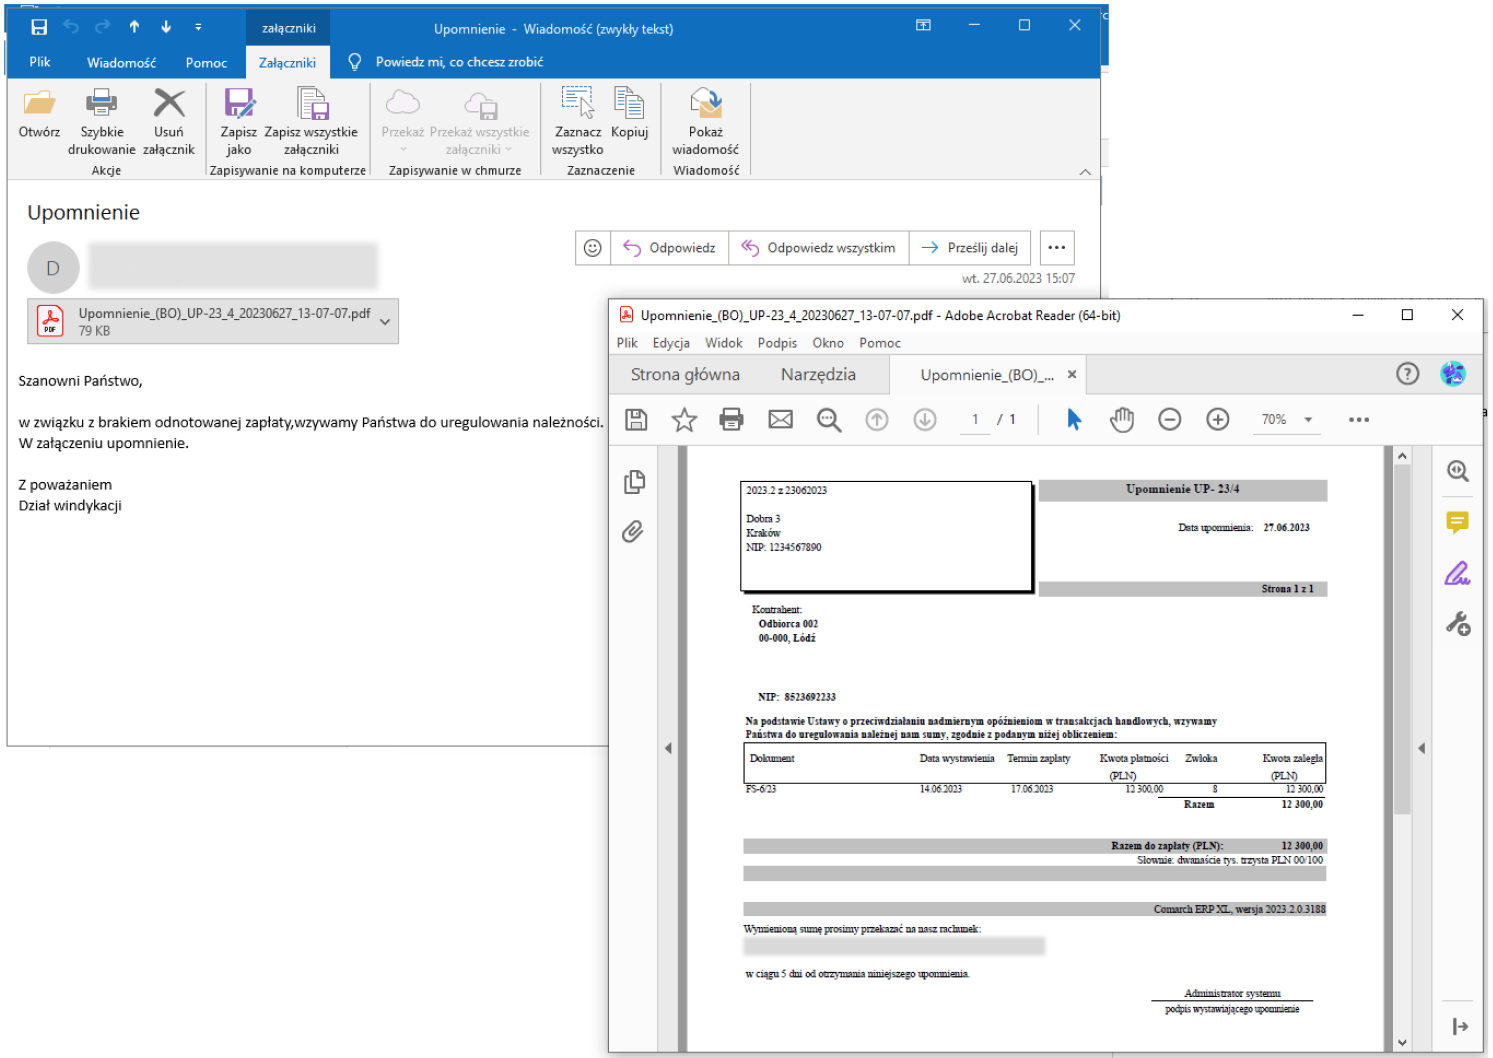Click the Acrobat vertical scrollbar up arrow
Image resolution: width=1493 pixels, height=1058 pixels.
(1402, 456)
